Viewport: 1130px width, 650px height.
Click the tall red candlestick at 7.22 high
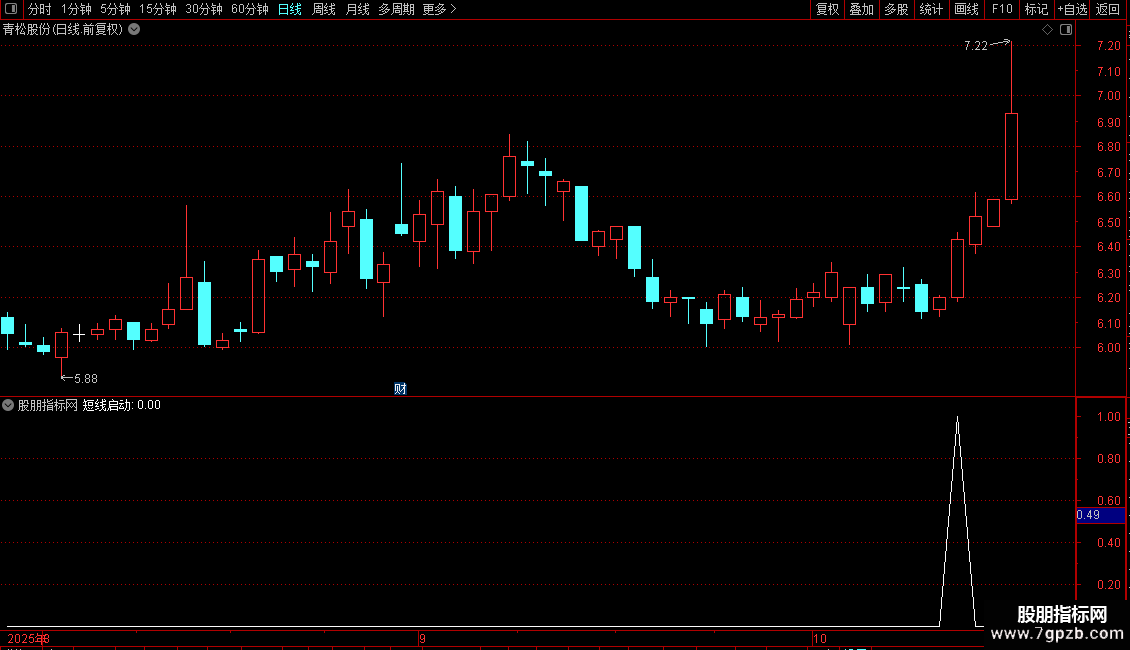[1011, 156]
